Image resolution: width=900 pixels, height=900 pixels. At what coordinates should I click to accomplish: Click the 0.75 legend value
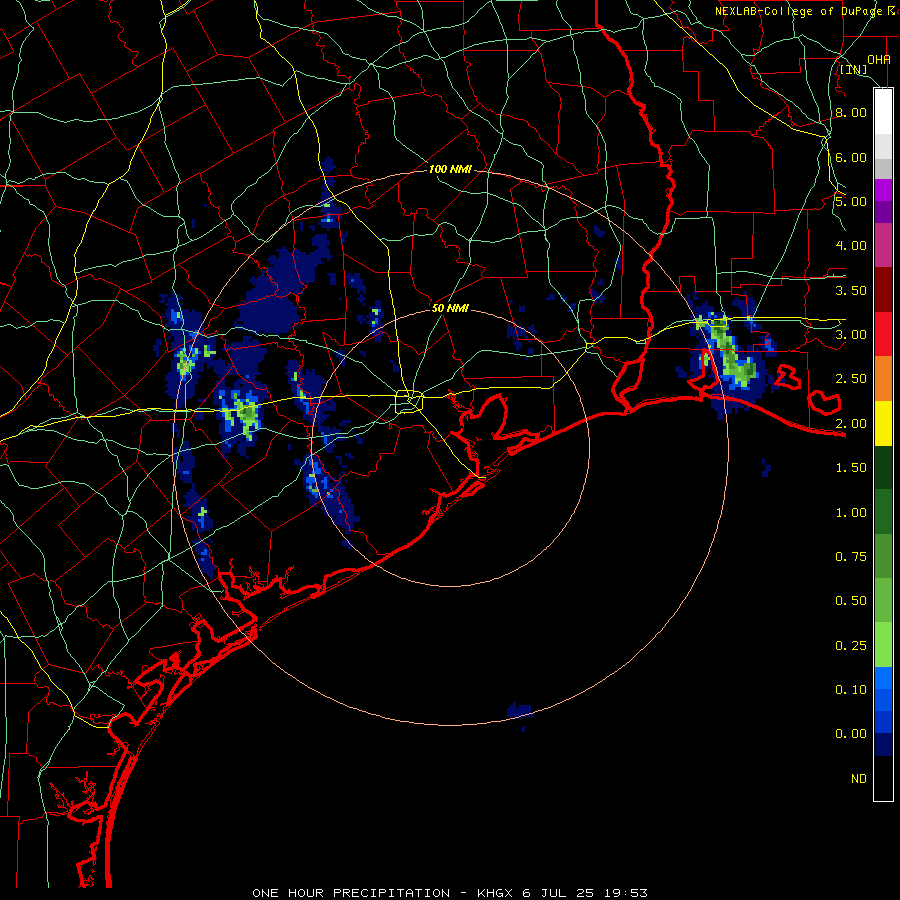pyautogui.click(x=851, y=557)
